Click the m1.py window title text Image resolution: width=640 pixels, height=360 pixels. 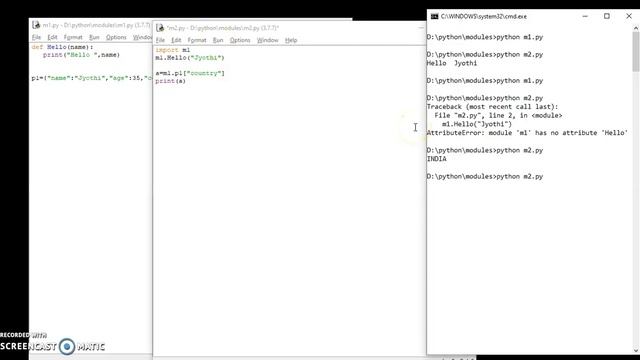point(97,25)
